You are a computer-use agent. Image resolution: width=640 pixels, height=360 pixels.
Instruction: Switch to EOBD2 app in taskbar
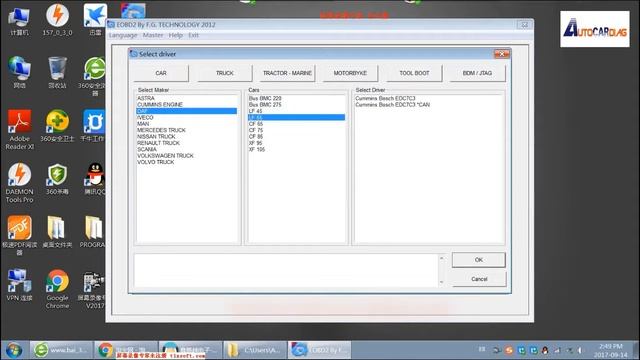click(x=319, y=350)
